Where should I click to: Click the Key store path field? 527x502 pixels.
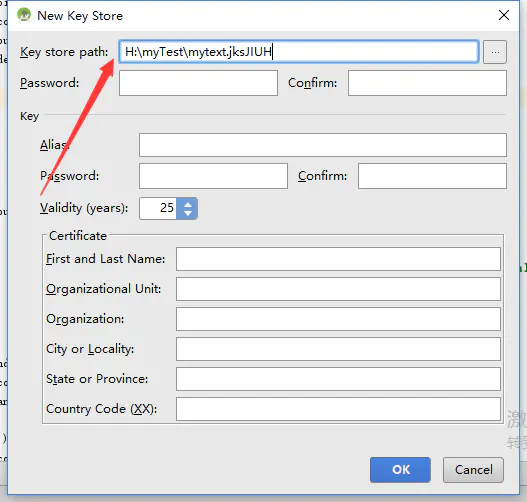[x=299, y=52]
